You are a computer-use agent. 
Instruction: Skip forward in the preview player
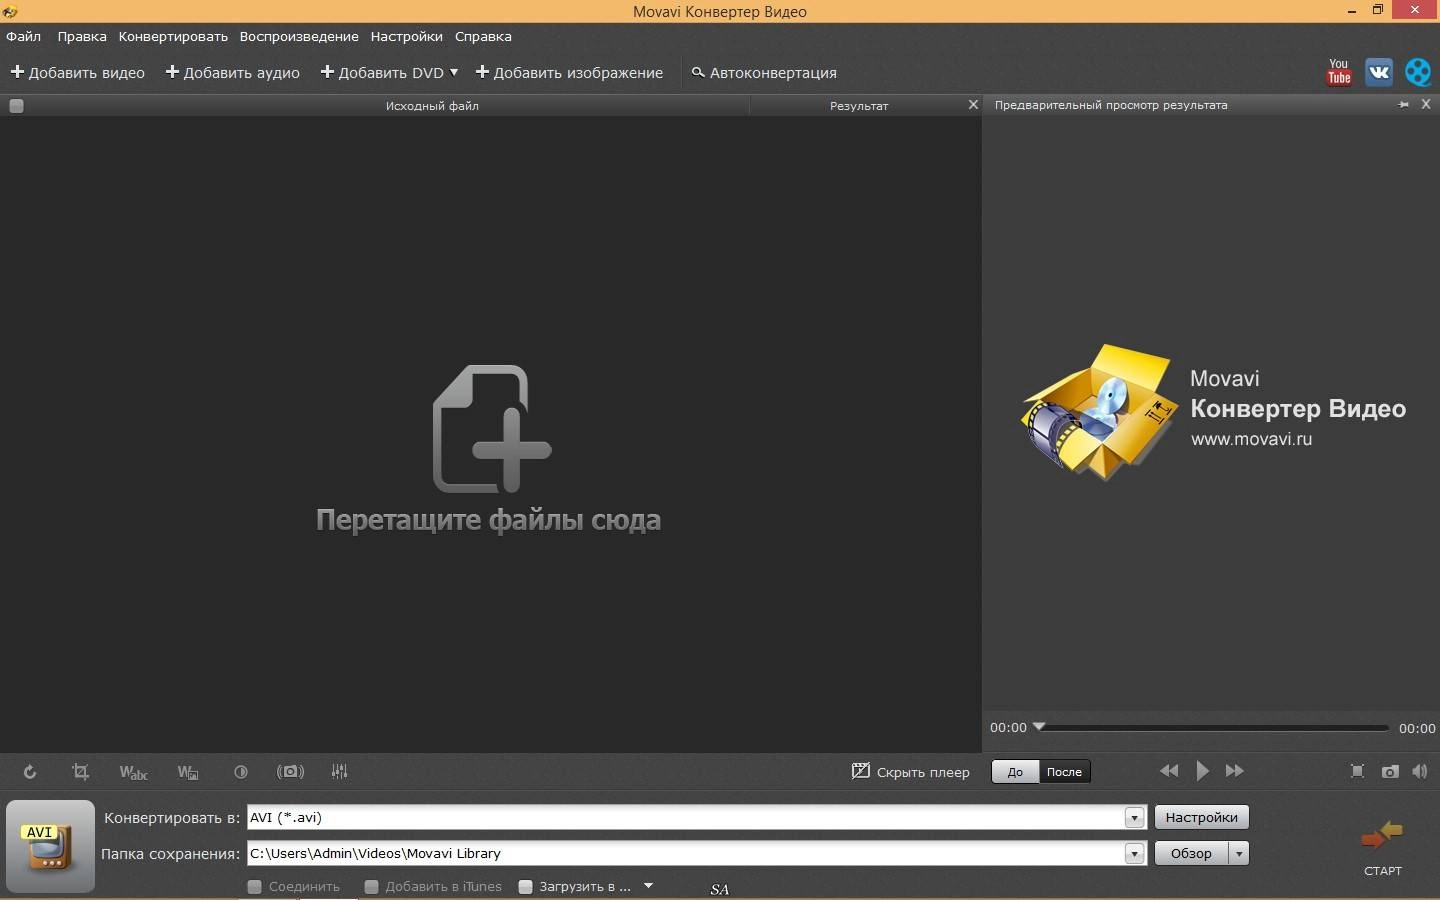point(1235,771)
